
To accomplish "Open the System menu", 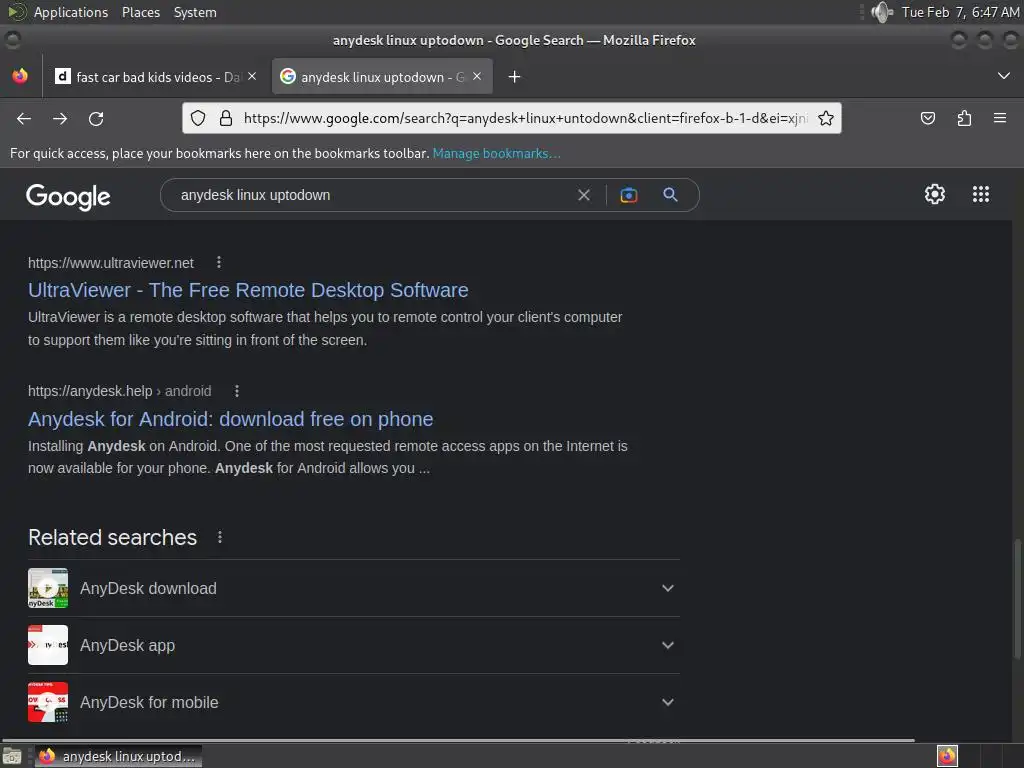I will (x=195, y=12).
